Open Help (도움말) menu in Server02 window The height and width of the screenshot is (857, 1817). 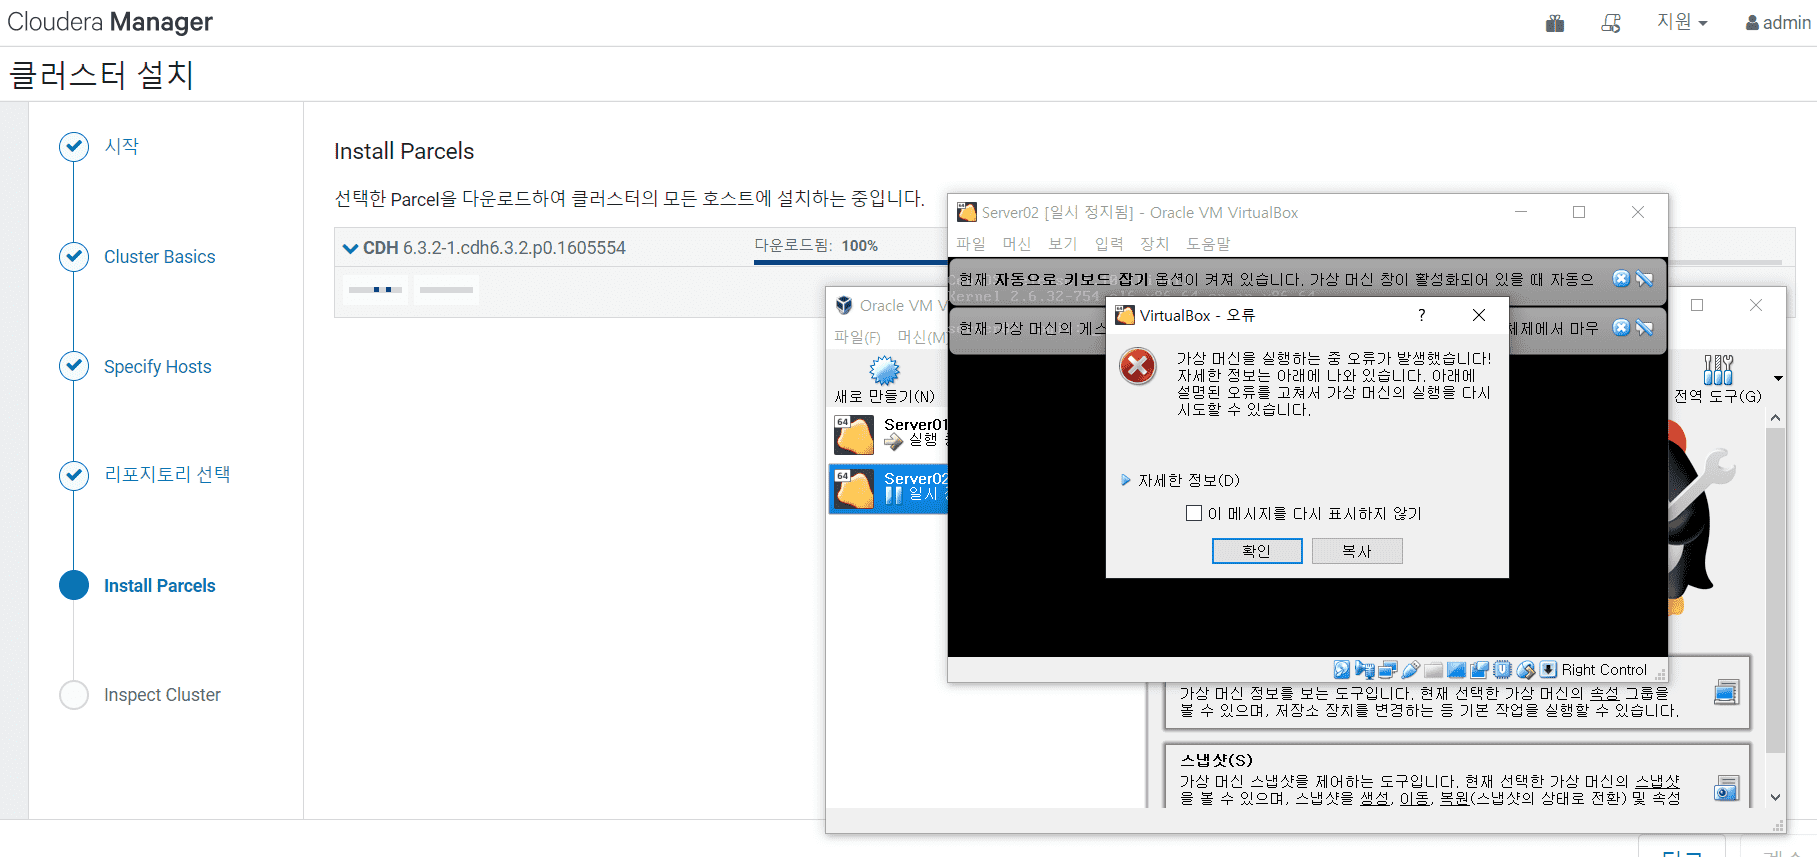[x=1208, y=244]
